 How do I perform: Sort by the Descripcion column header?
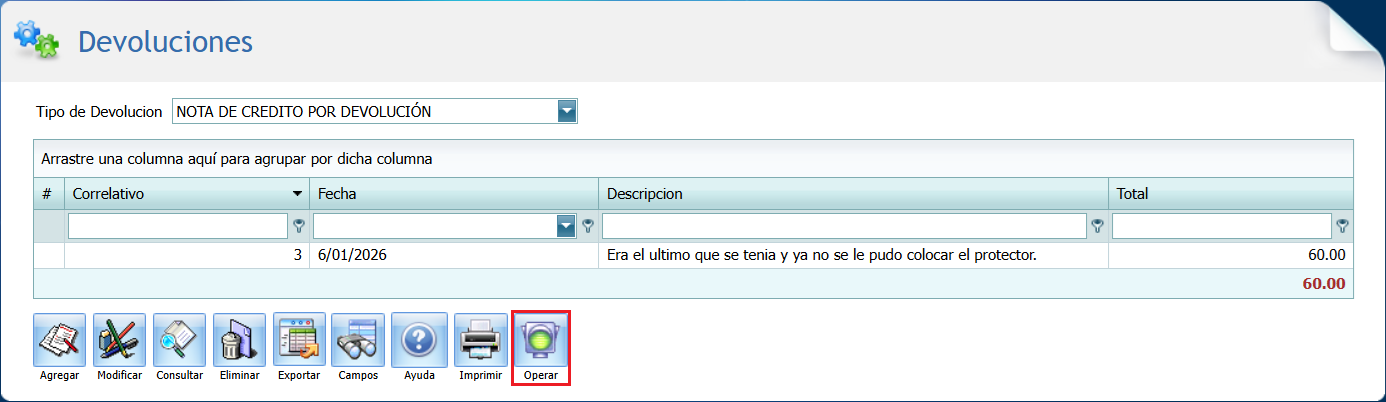pyautogui.click(x=853, y=194)
